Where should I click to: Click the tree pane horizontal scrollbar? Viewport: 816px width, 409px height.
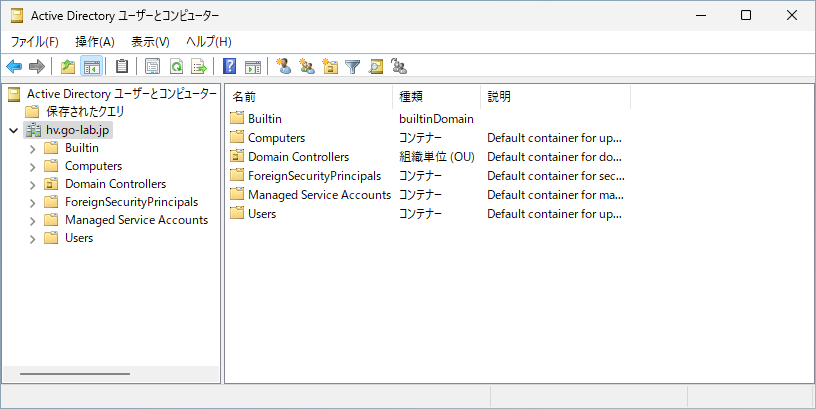pyautogui.click(x=75, y=374)
